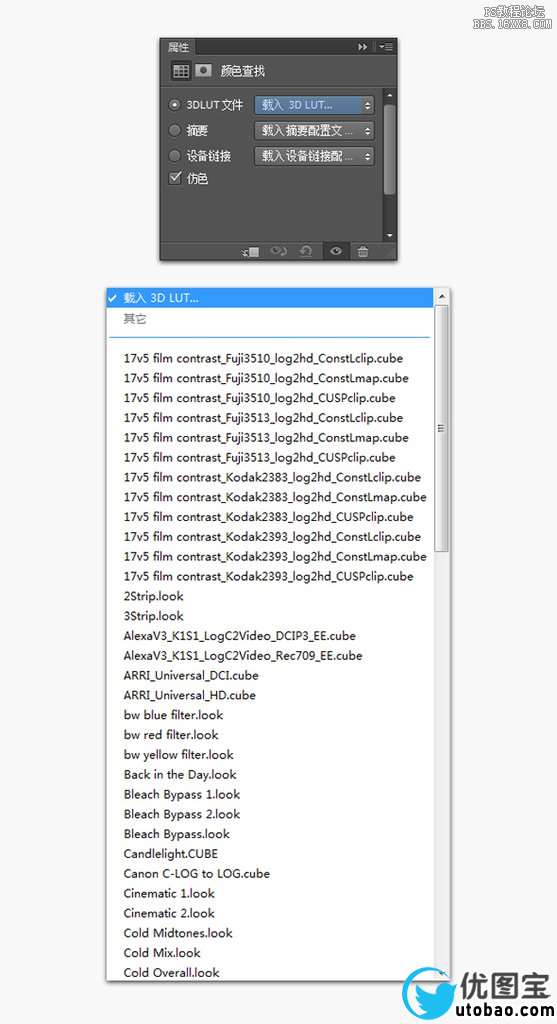Click the color lookup grid icon
Screen dimensions: 557x1024
tap(181, 71)
